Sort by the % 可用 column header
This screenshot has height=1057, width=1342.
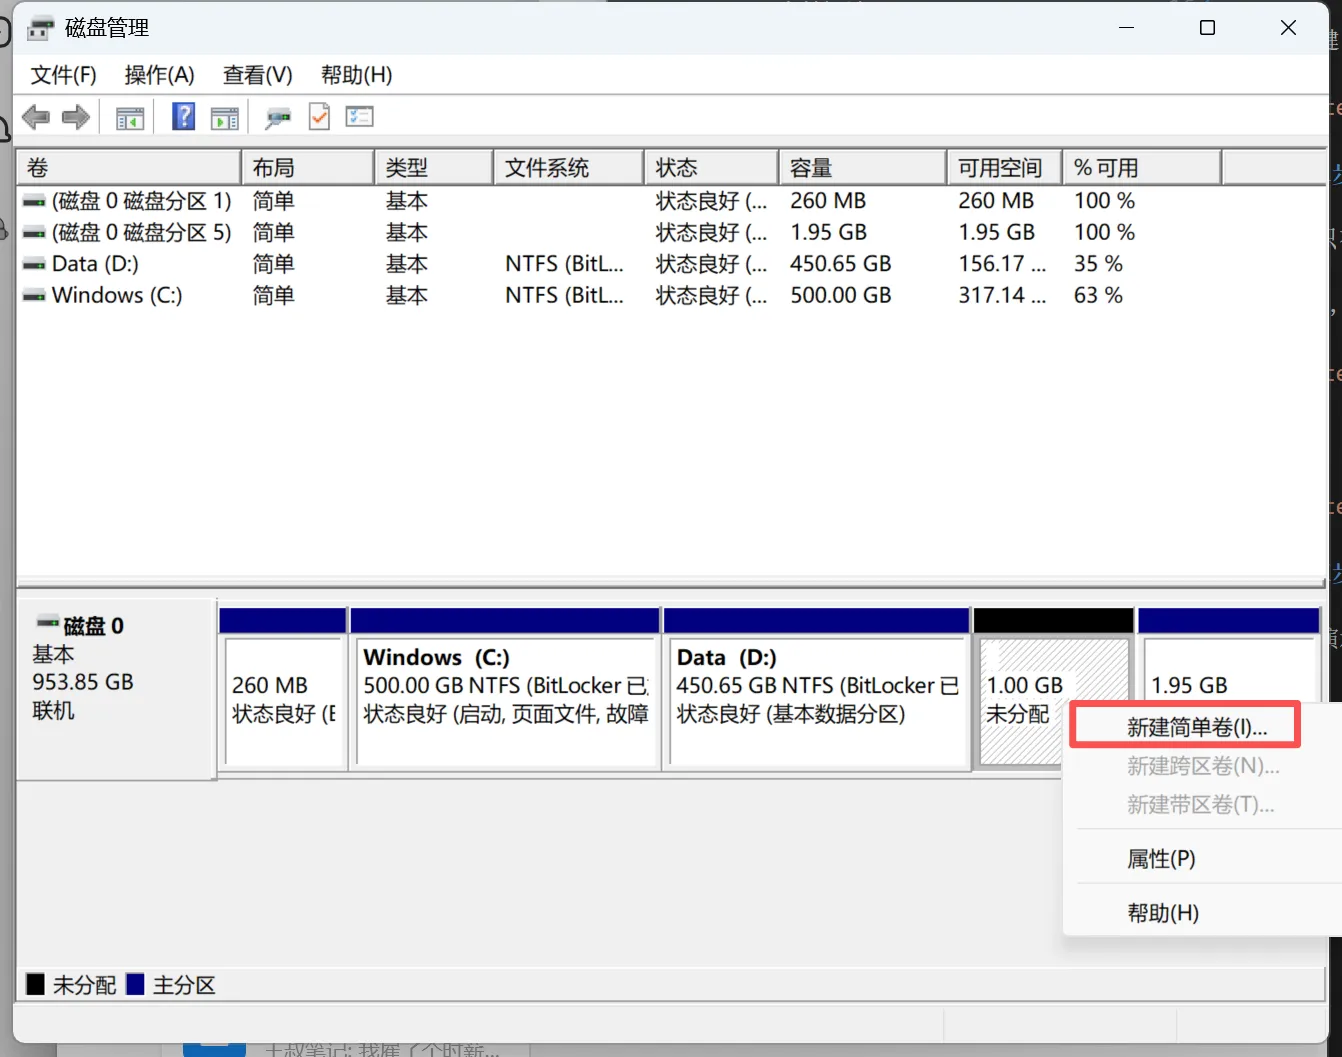point(1142,168)
